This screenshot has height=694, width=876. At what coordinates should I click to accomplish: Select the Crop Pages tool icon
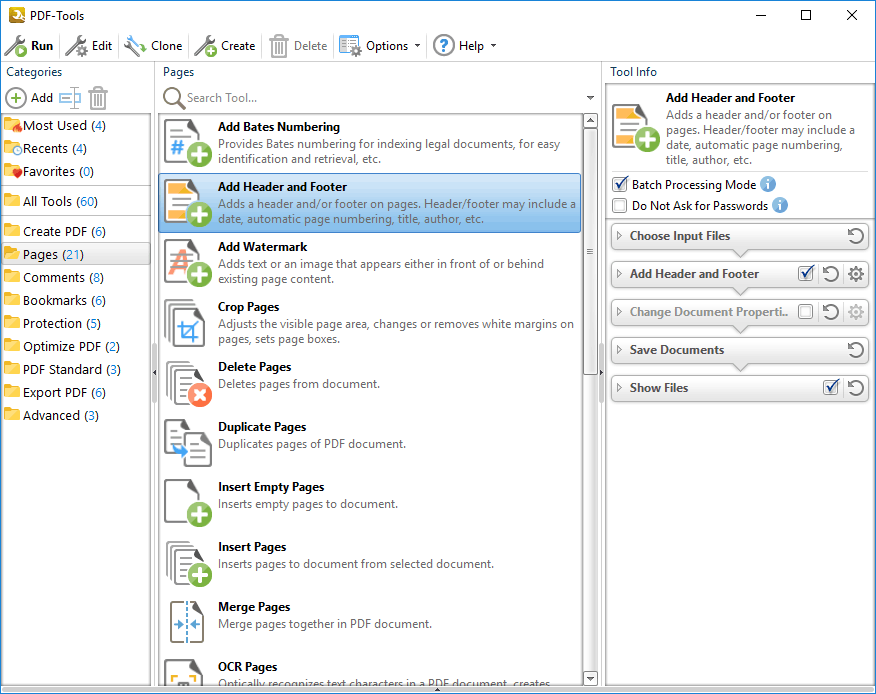click(x=185, y=323)
